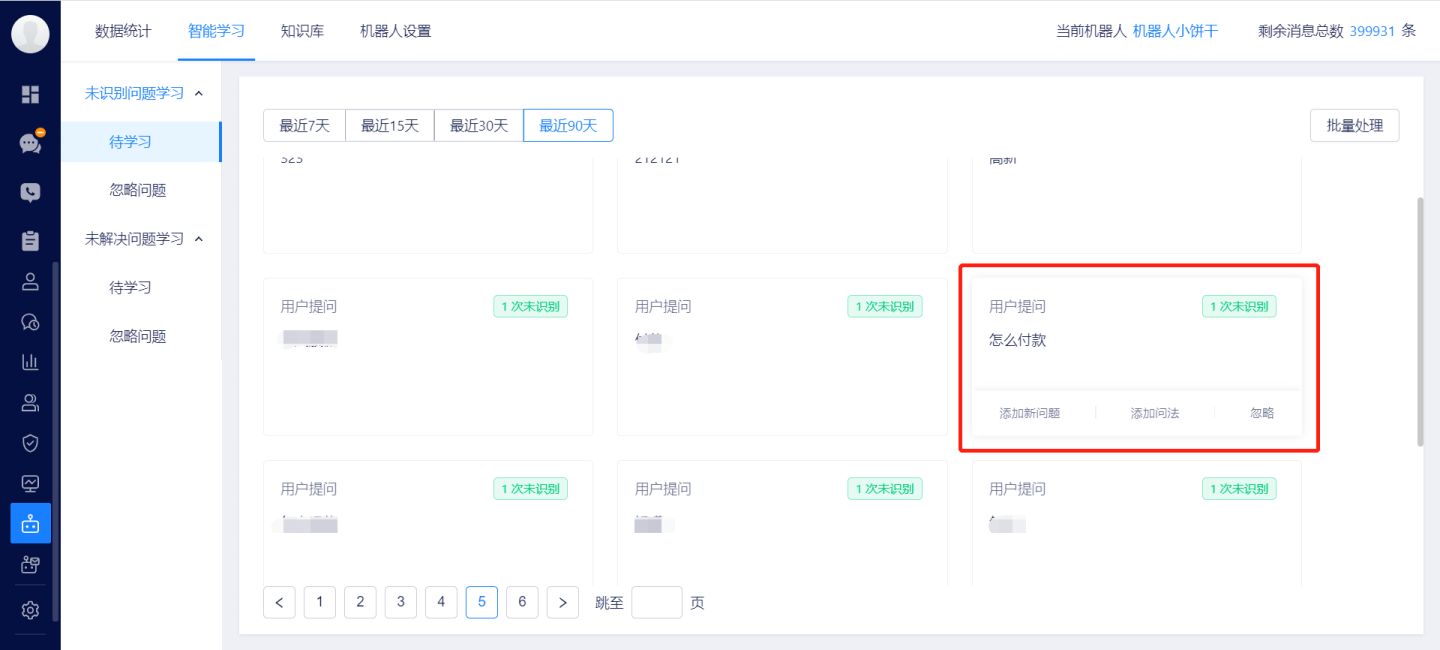Viewport: 1440px width, 650px height.
Task: Collapse the 未识别问题学习 section arrow
Action: [198, 93]
